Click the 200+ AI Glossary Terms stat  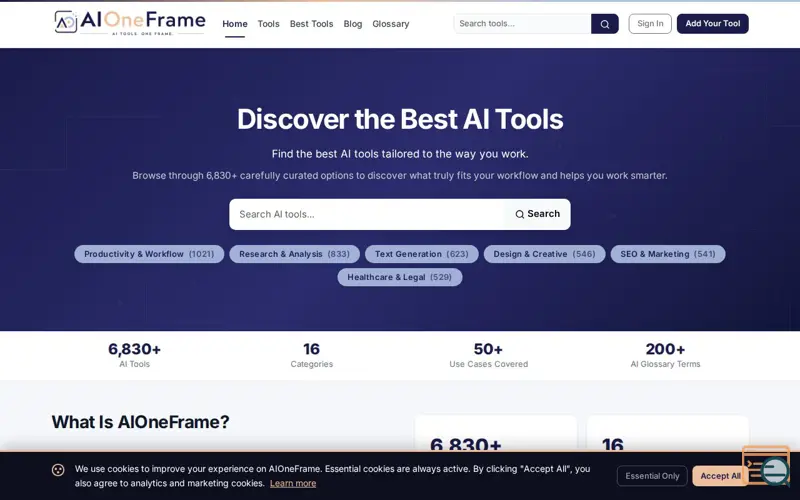tap(665, 355)
